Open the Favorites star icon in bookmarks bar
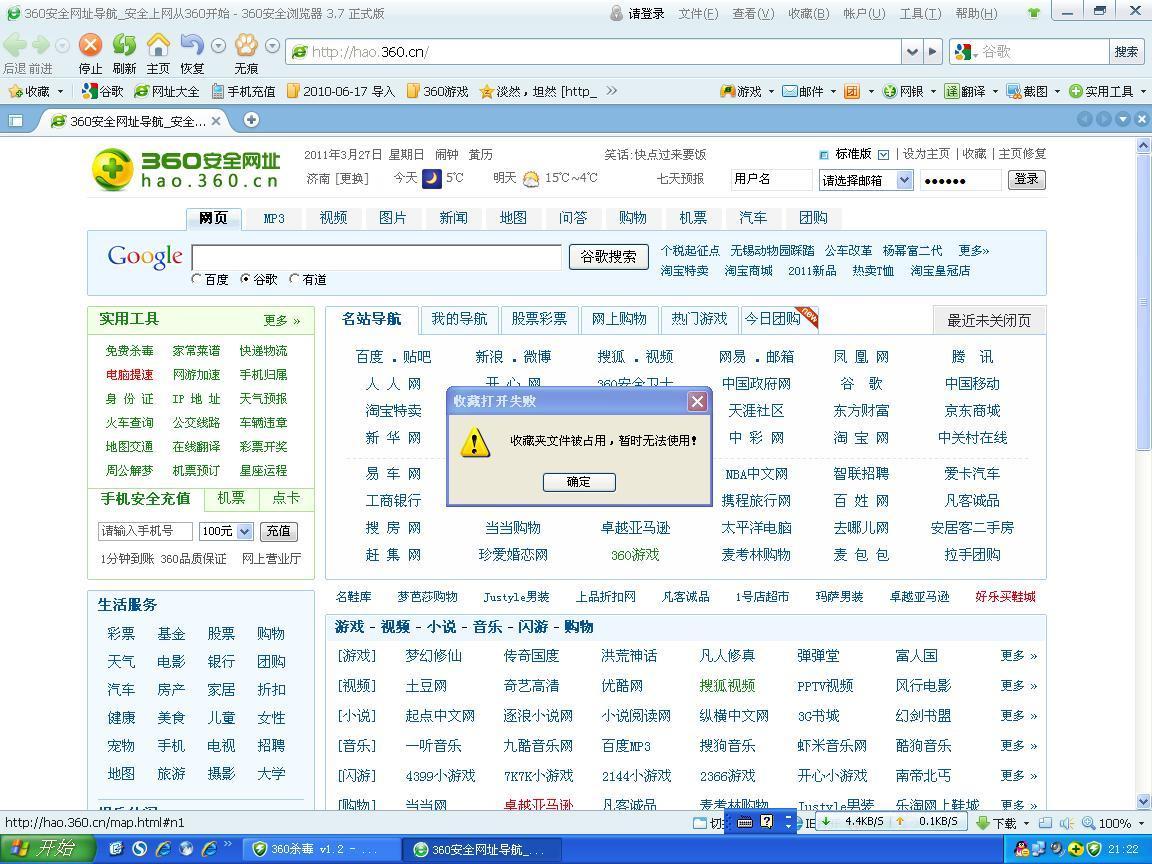Screen dimensions: 1152x864 tap(15, 91)
